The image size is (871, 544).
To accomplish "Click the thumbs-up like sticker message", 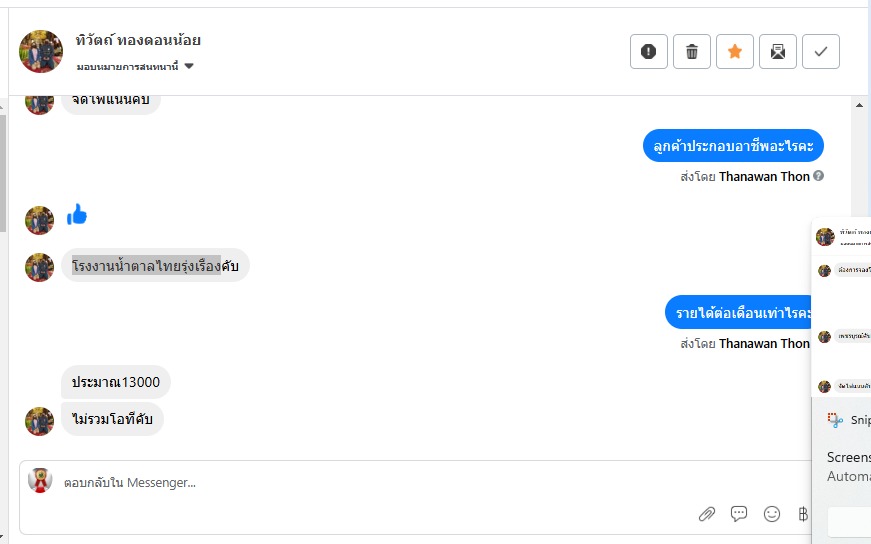I will point(78,214).
